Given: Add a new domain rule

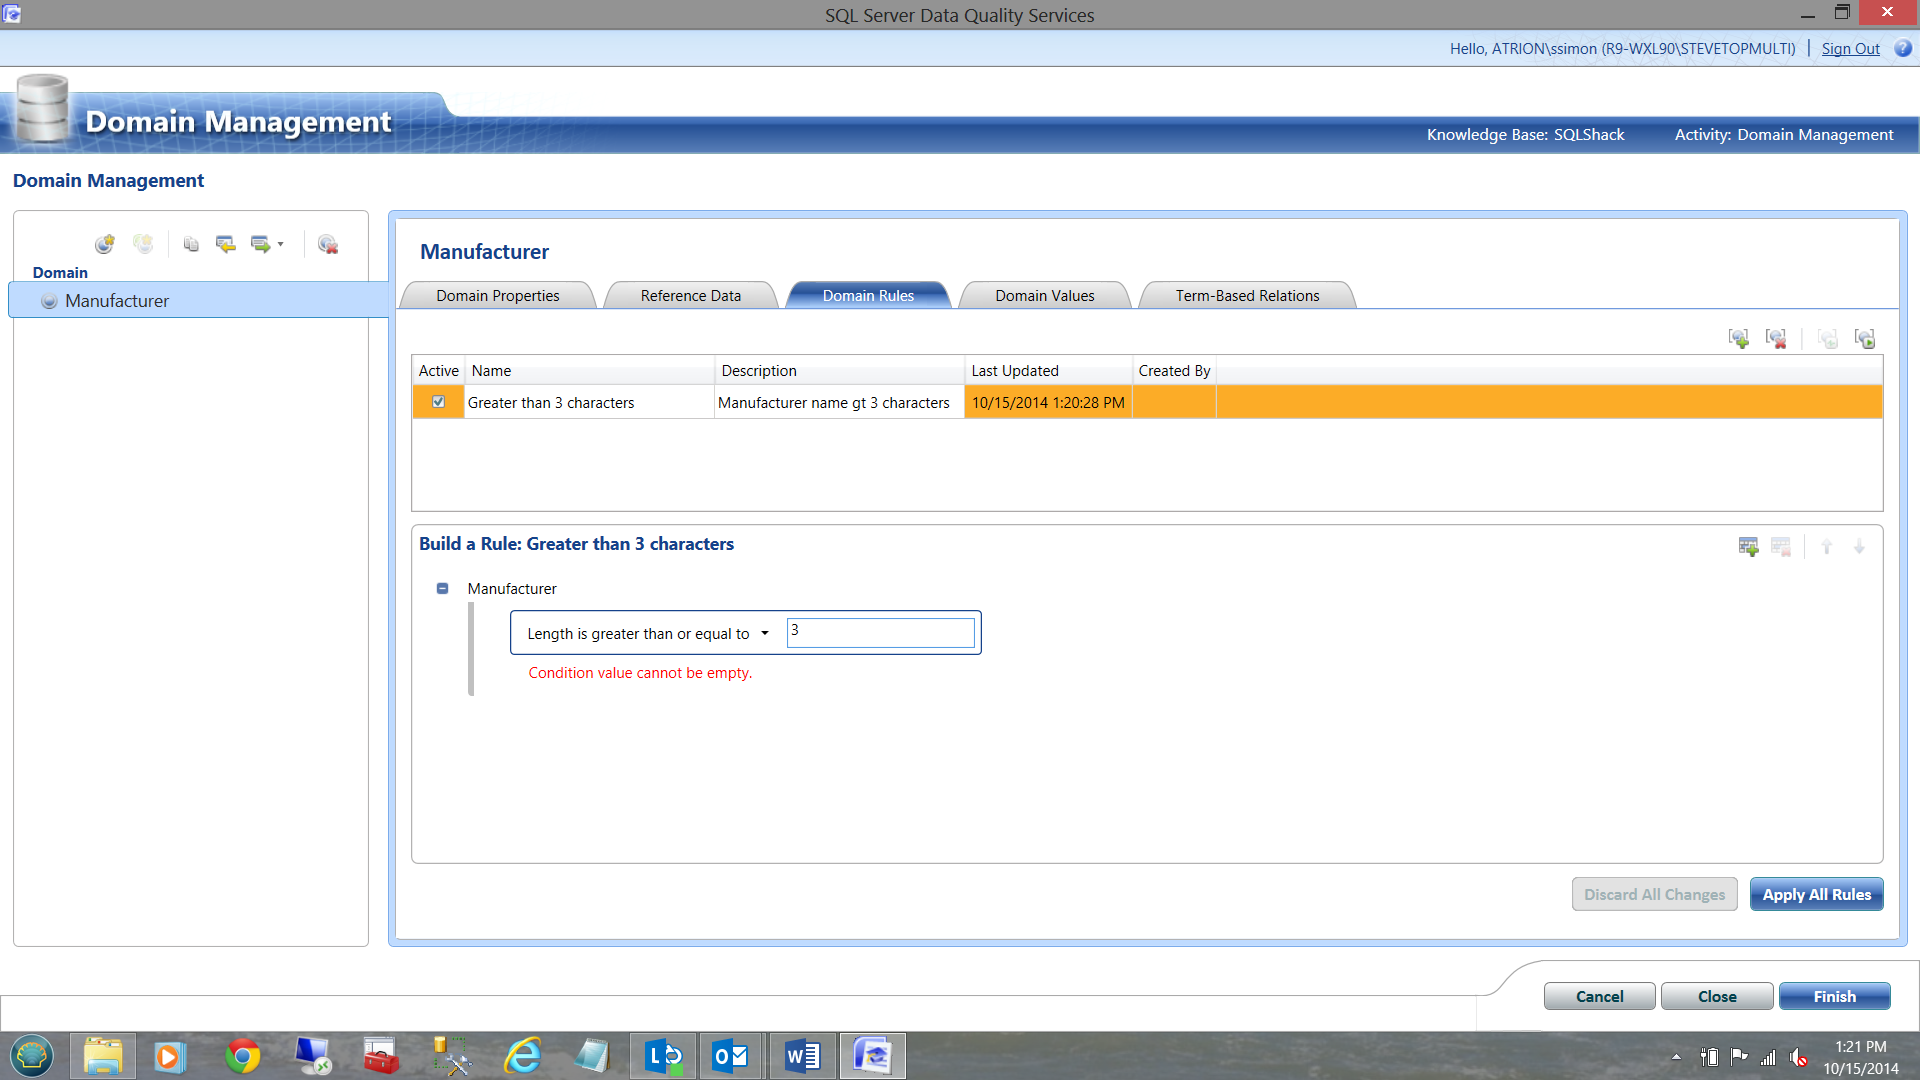Looking at the screenshot, I should (1738, 339).
